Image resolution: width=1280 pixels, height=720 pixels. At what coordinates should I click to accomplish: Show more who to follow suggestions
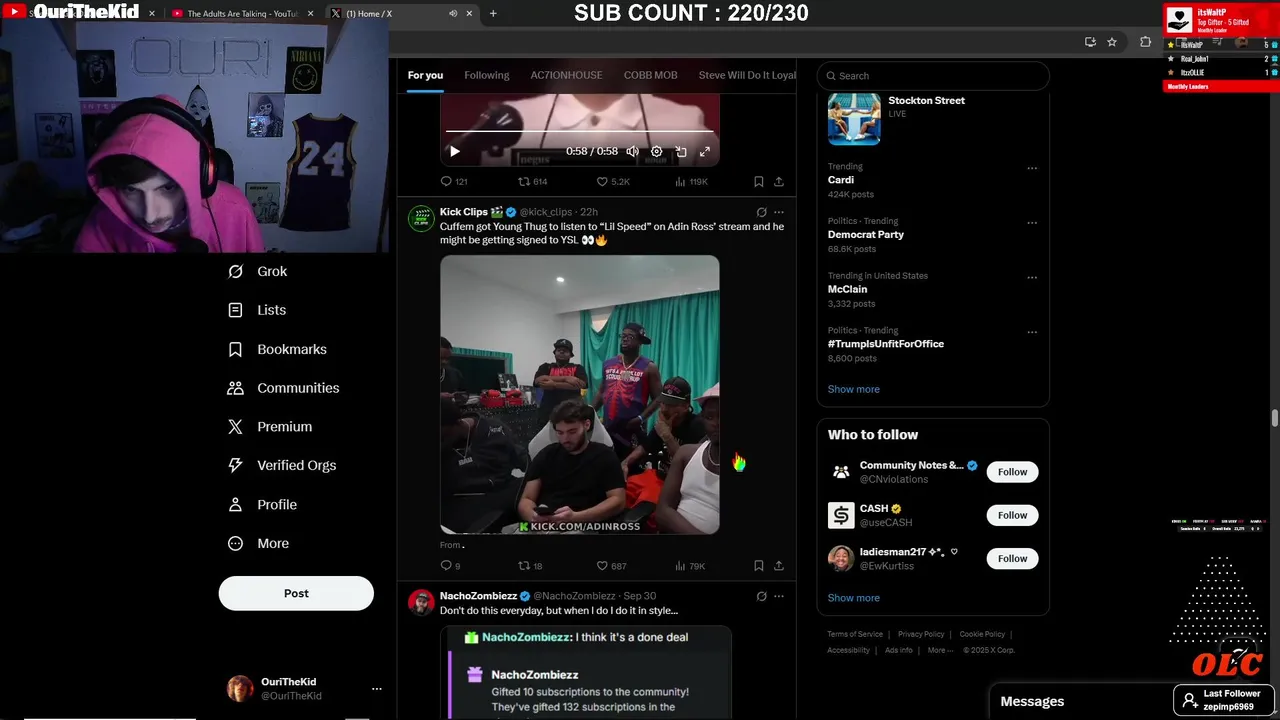(x=854, y=598)
